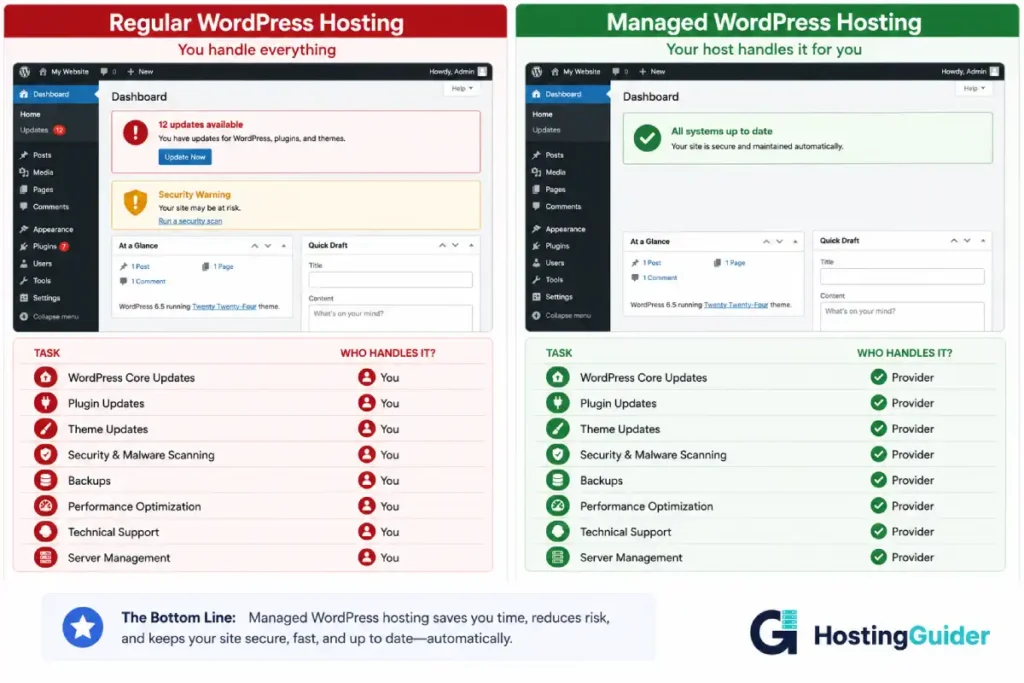Click the red alert icon beside '12 updates available'

point(135,133)
